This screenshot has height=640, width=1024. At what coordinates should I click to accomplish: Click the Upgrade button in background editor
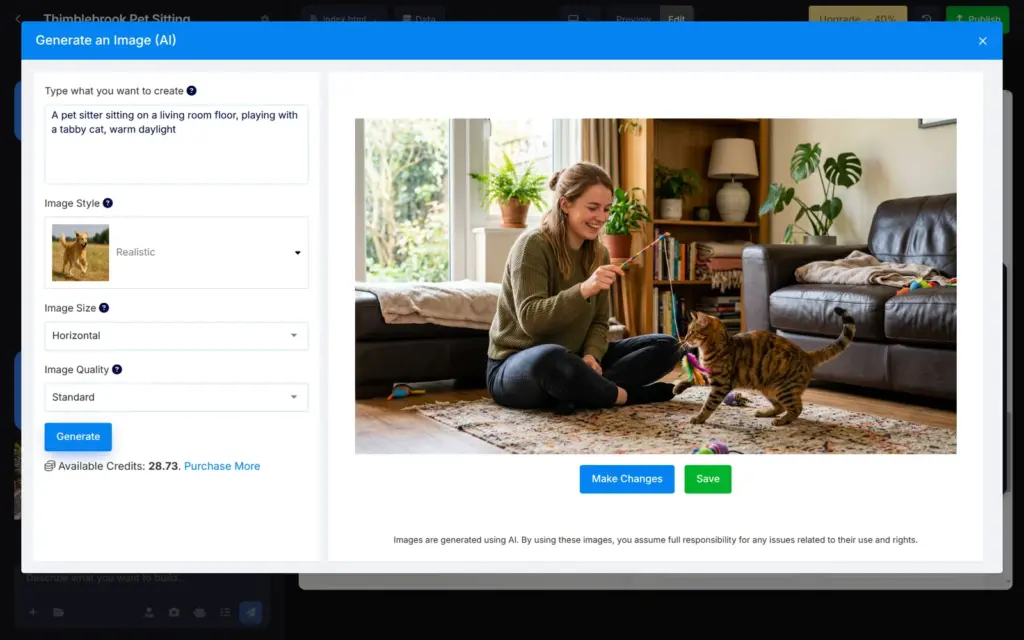857,16
